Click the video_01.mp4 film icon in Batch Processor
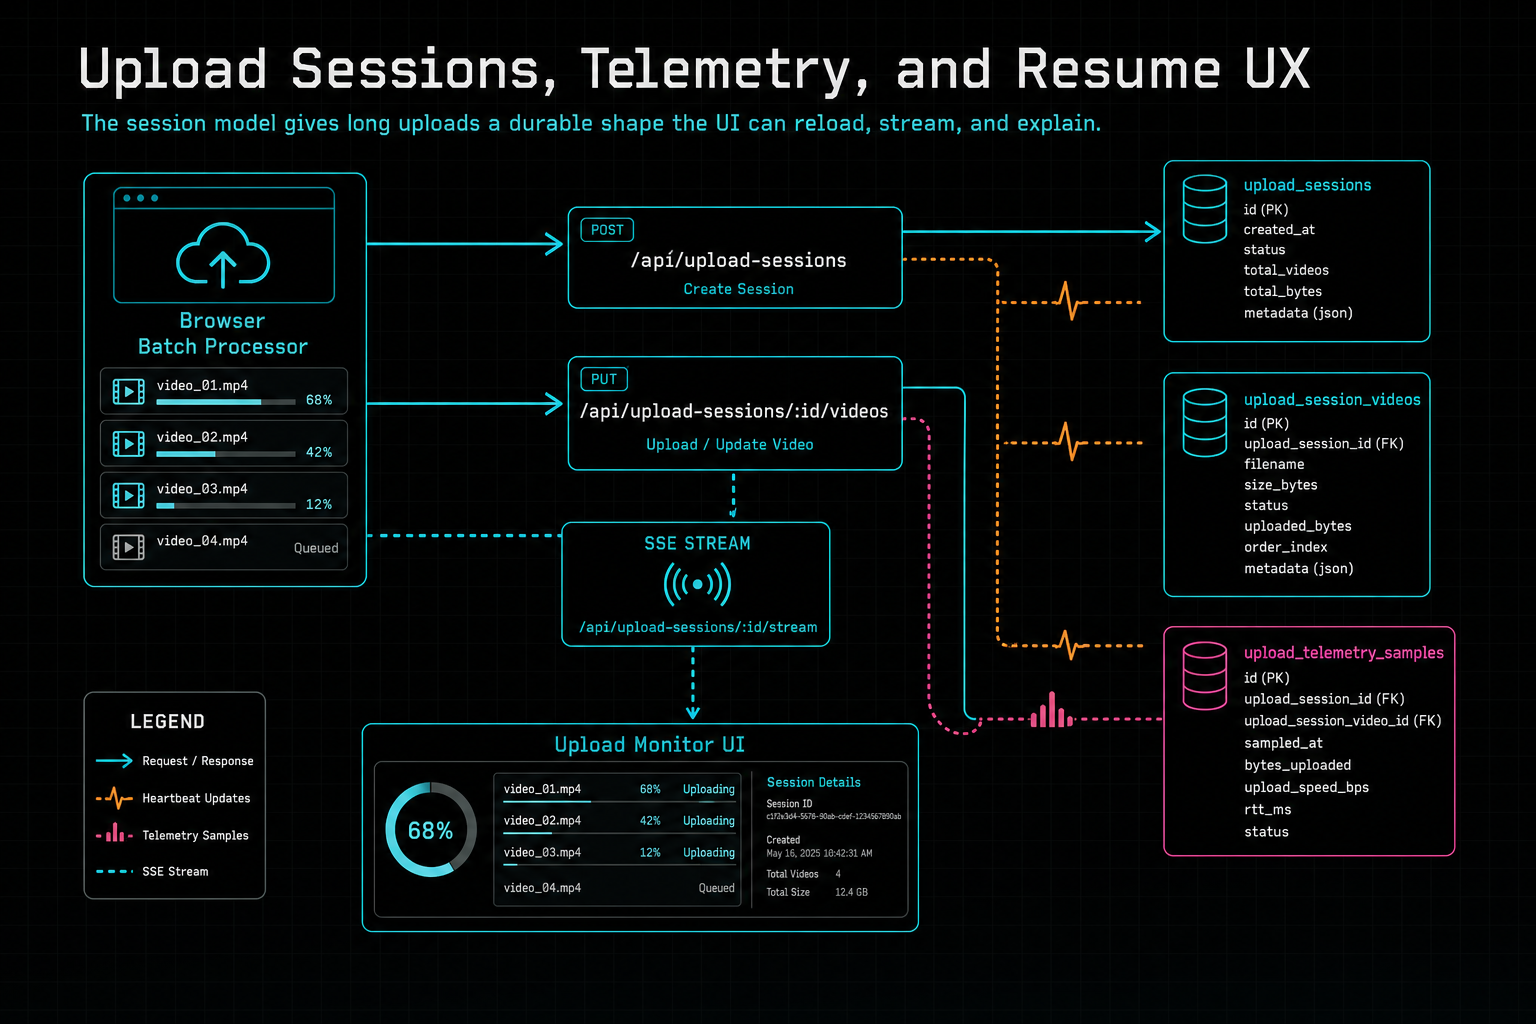 pos(128,392)
